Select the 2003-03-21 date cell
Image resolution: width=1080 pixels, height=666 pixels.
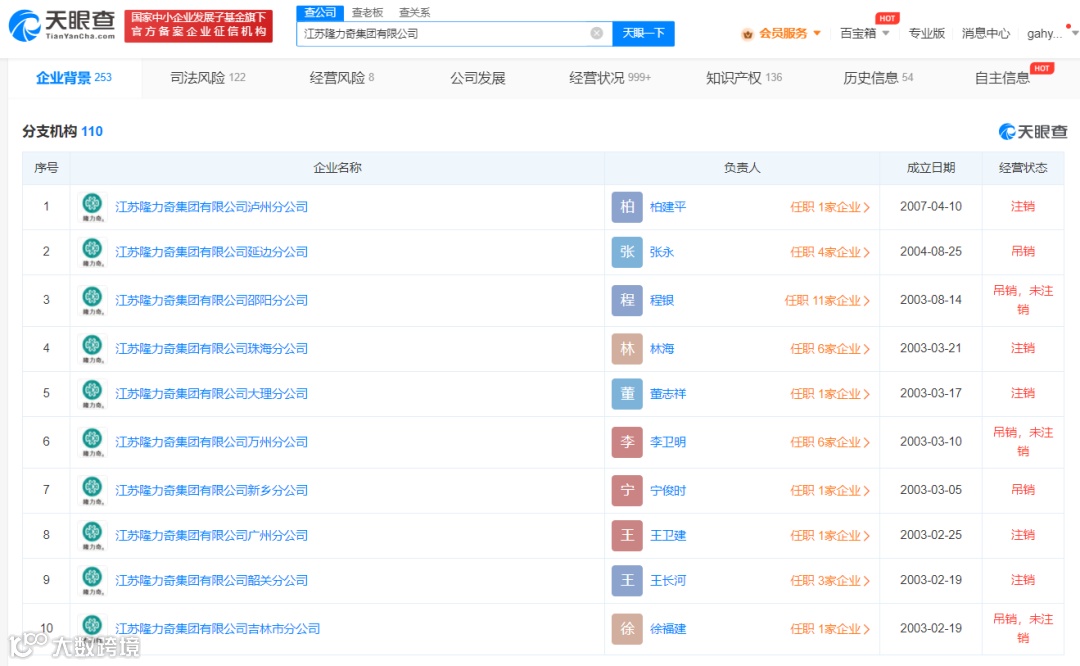coord(931,348)
